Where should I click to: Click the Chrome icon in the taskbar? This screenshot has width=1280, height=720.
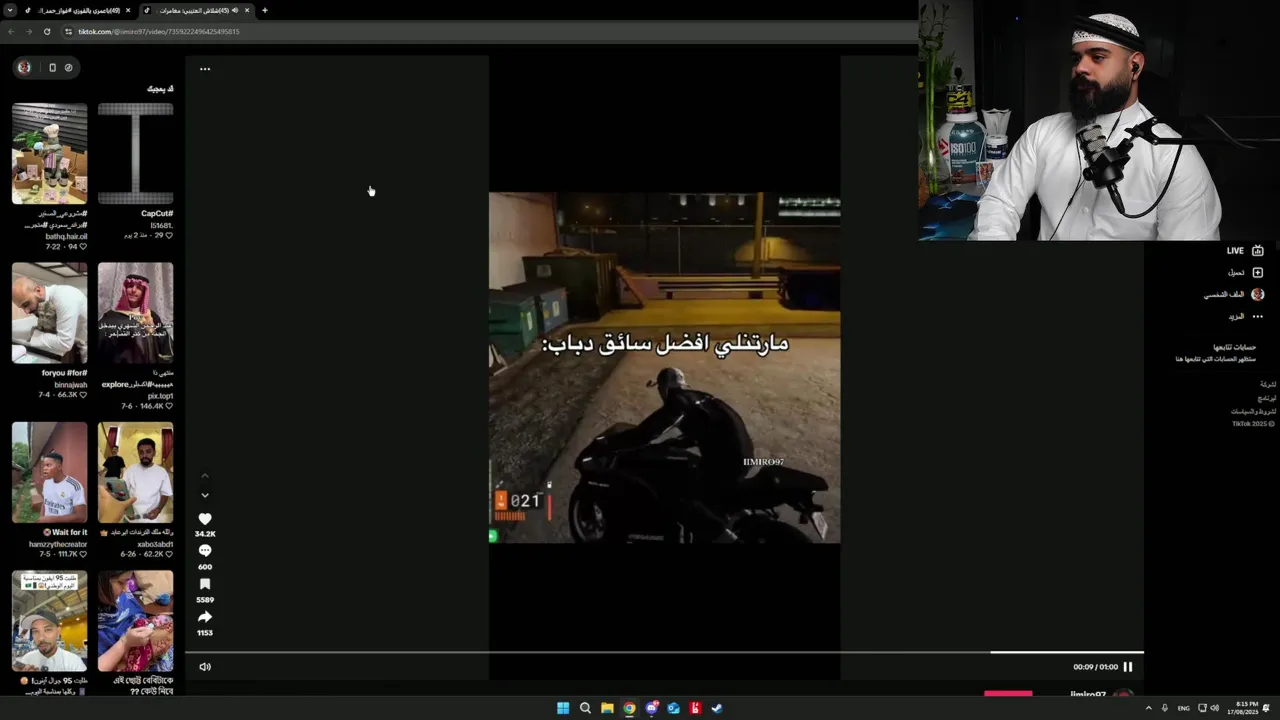point(629,708)
